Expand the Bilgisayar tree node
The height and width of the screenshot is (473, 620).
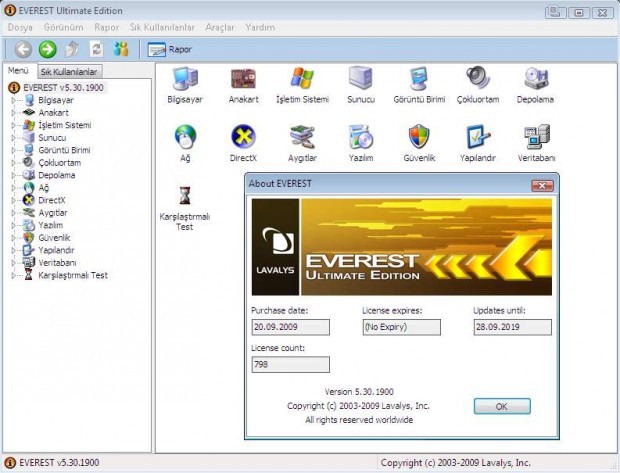[13, 100]
